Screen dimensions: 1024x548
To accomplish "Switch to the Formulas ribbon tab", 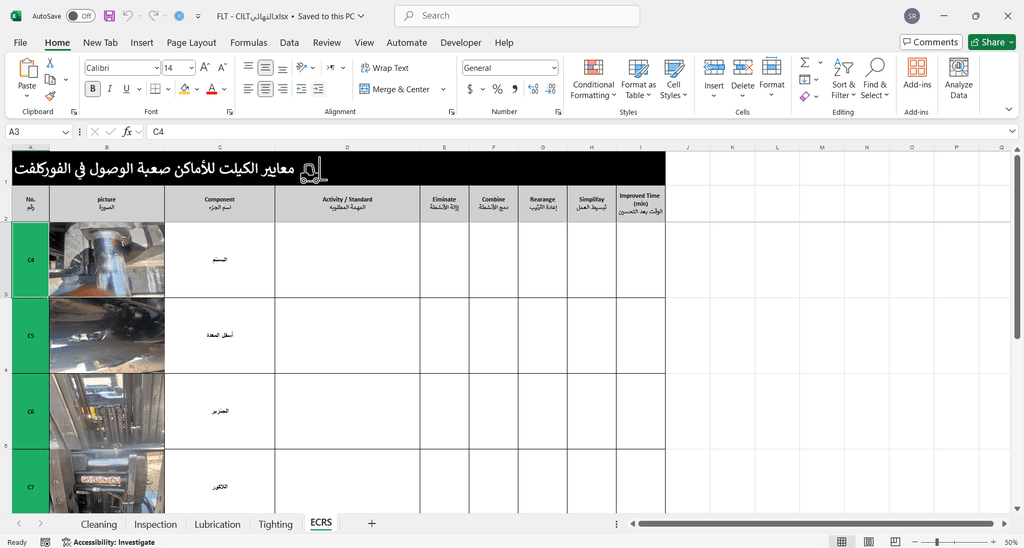I will (x=248, y=42).
